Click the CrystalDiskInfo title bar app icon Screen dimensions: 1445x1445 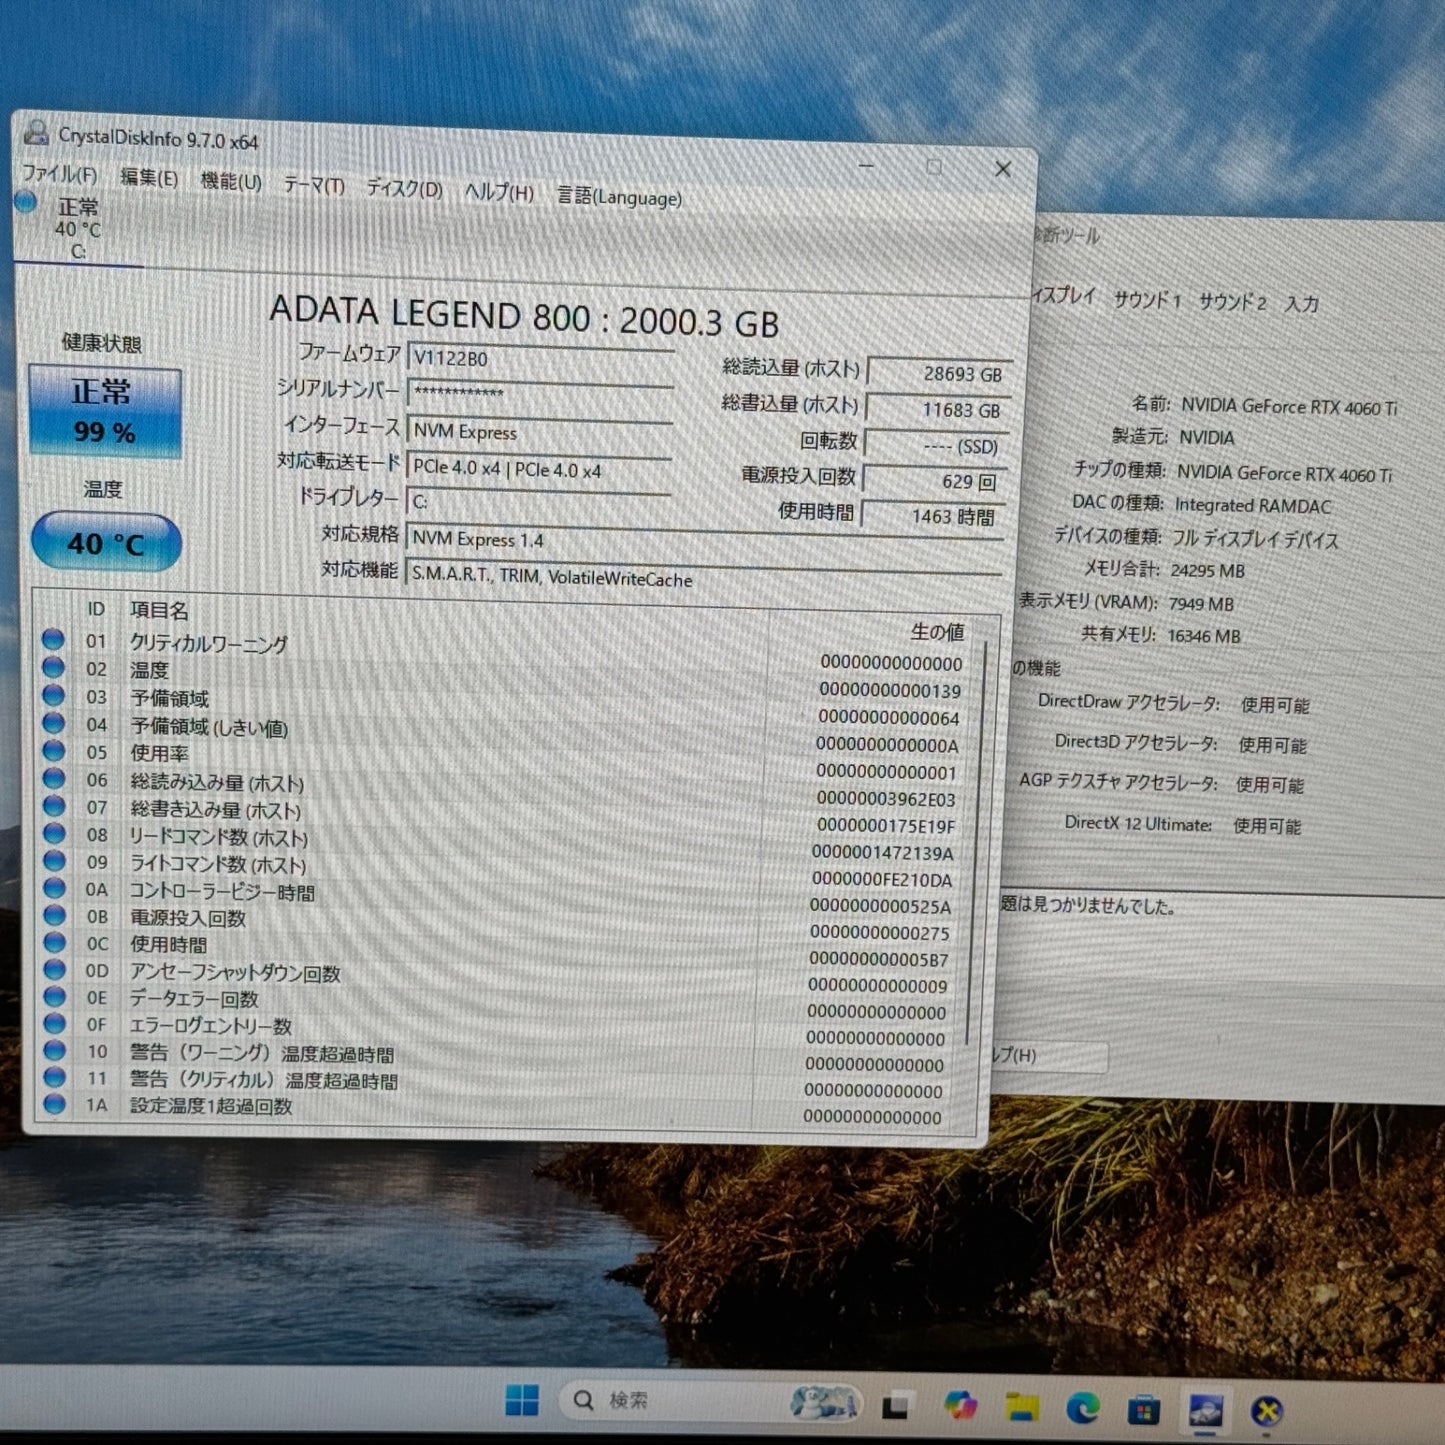pos(36,132)
